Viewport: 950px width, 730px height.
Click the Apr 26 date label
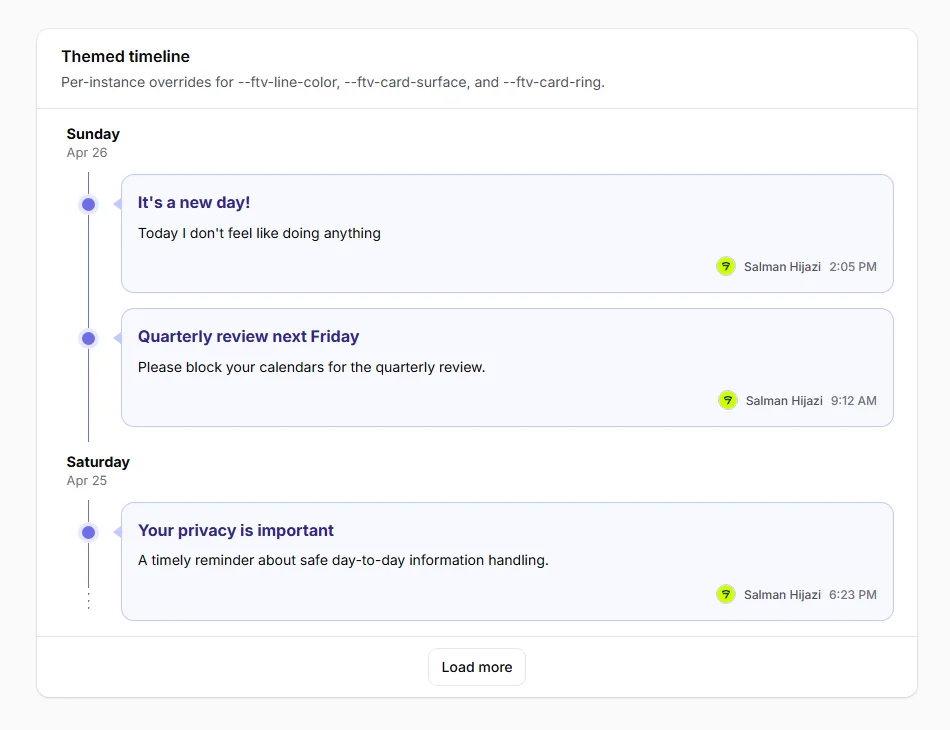point(87,153)
